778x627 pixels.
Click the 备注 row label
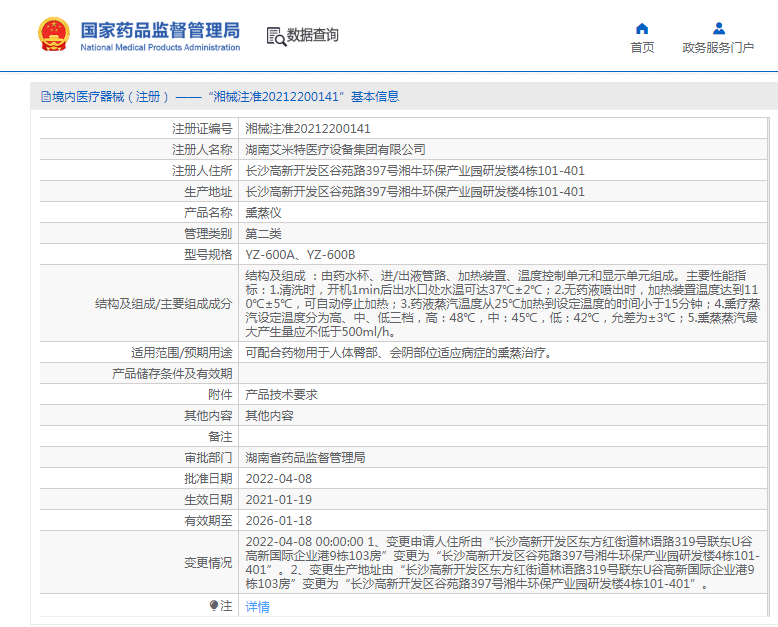(x=220, y=437)
